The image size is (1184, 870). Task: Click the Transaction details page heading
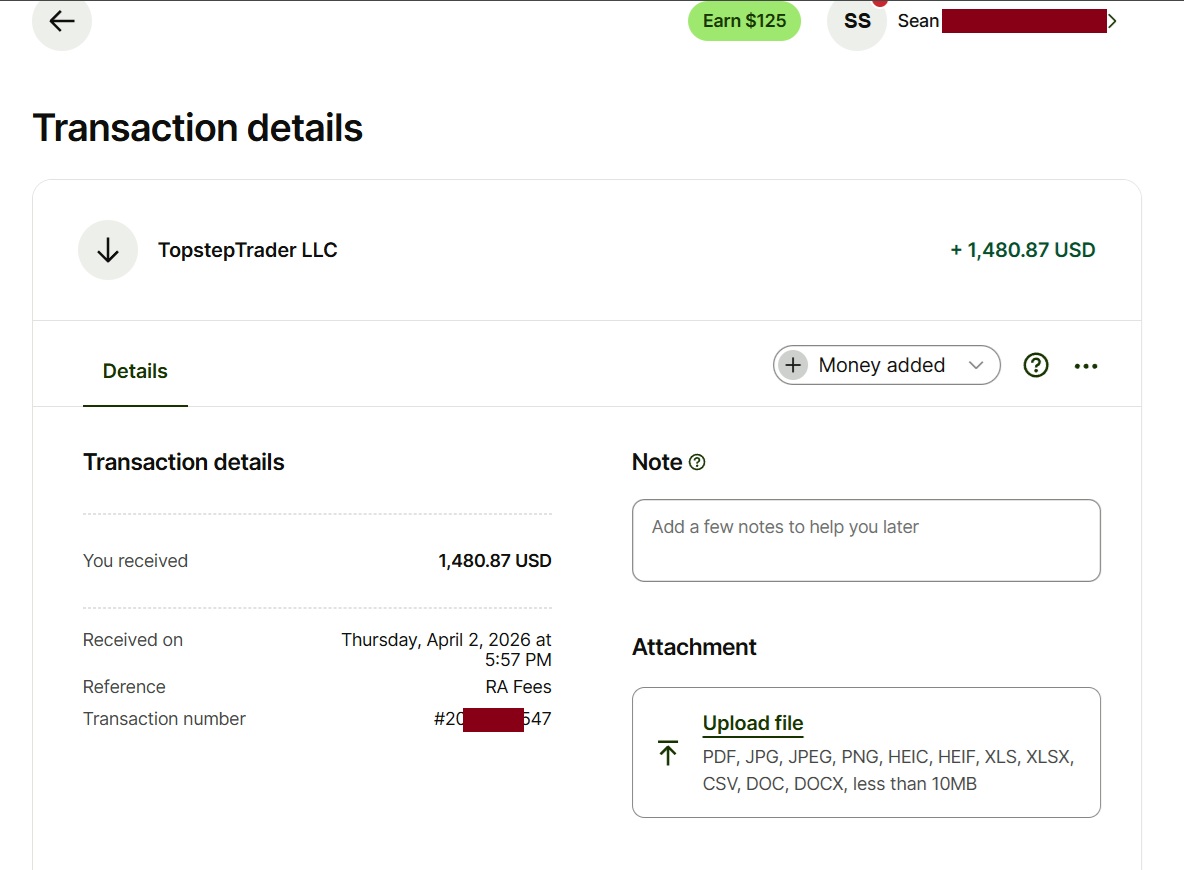pyautogui.click(x=198, y=128)
